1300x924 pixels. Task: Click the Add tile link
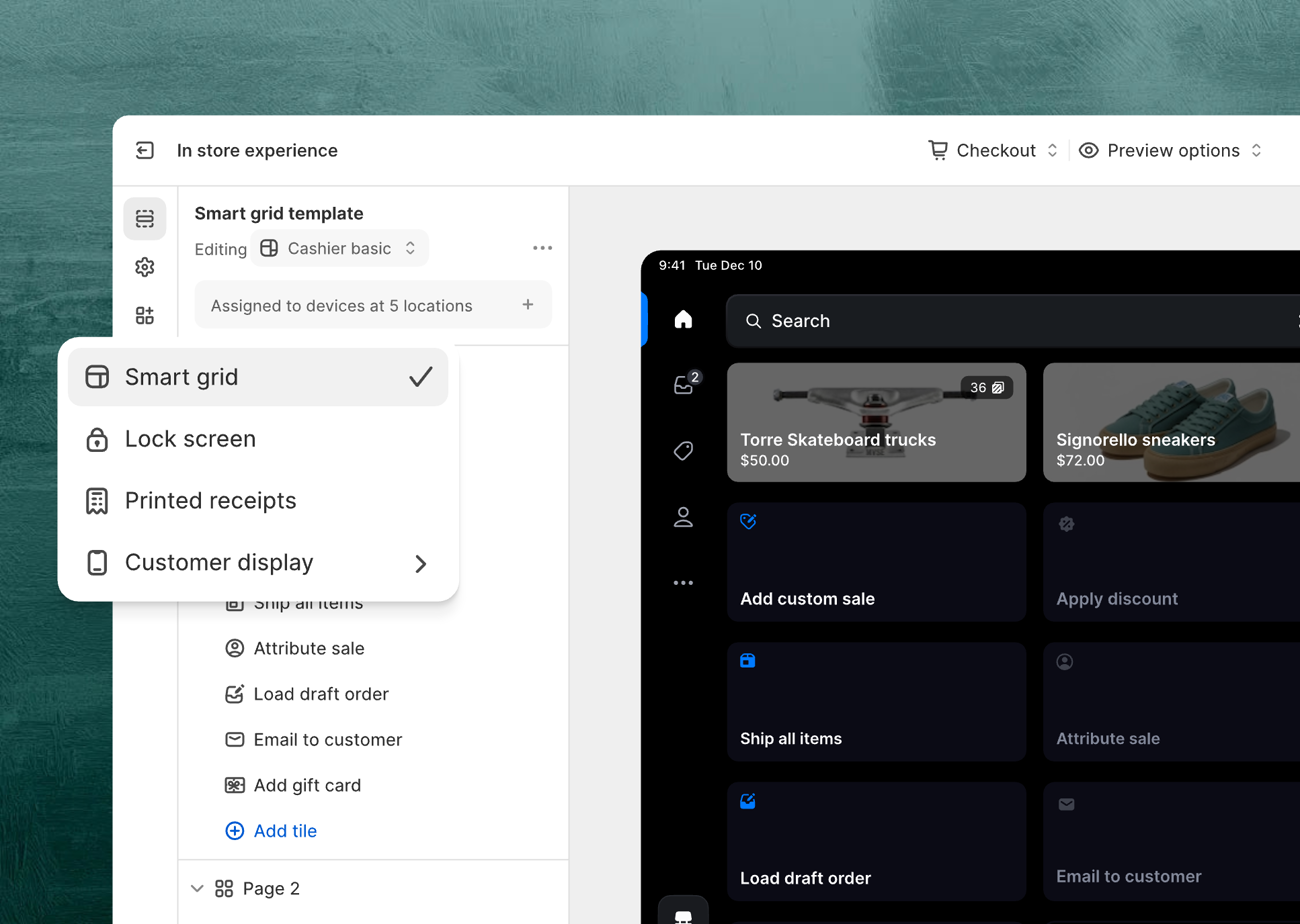pos(285,831)
